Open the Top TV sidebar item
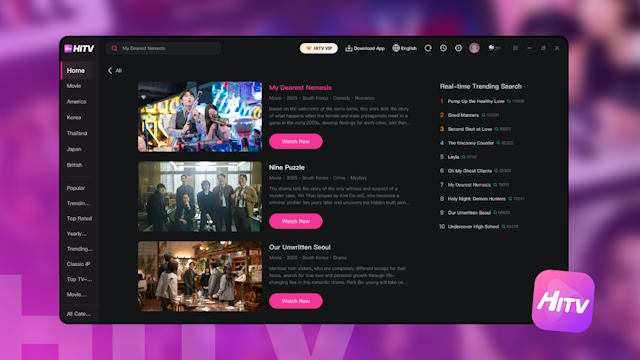The image size is (640, 360). point(79,280)
